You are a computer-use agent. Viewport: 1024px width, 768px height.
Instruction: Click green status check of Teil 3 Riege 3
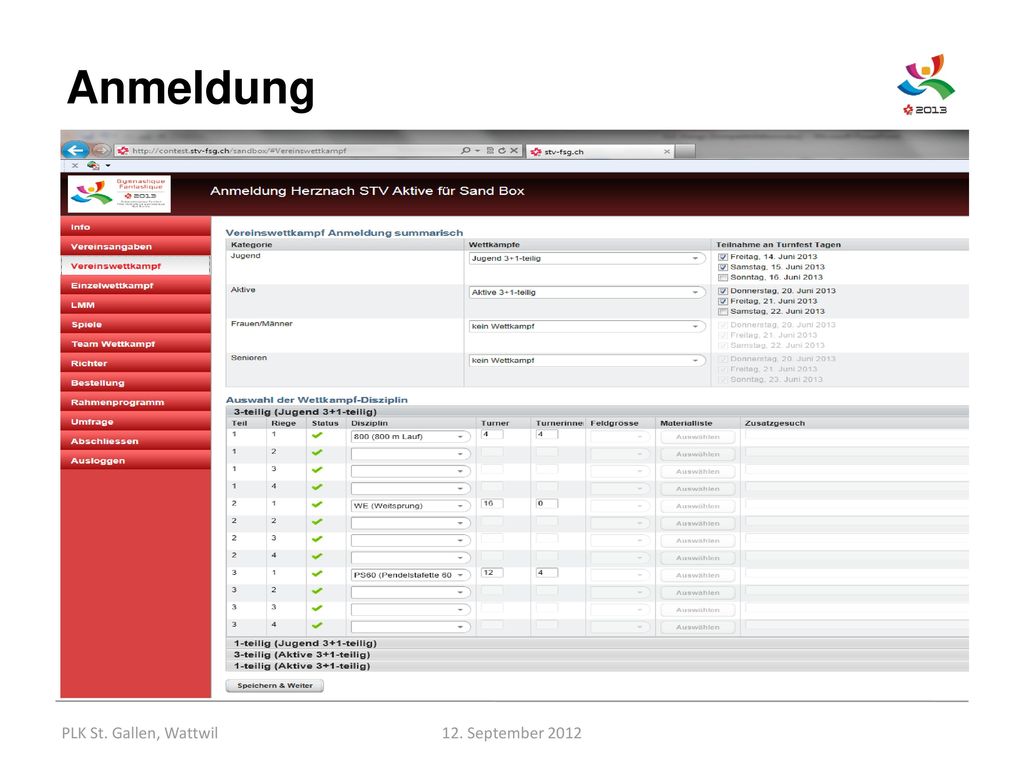317,608
